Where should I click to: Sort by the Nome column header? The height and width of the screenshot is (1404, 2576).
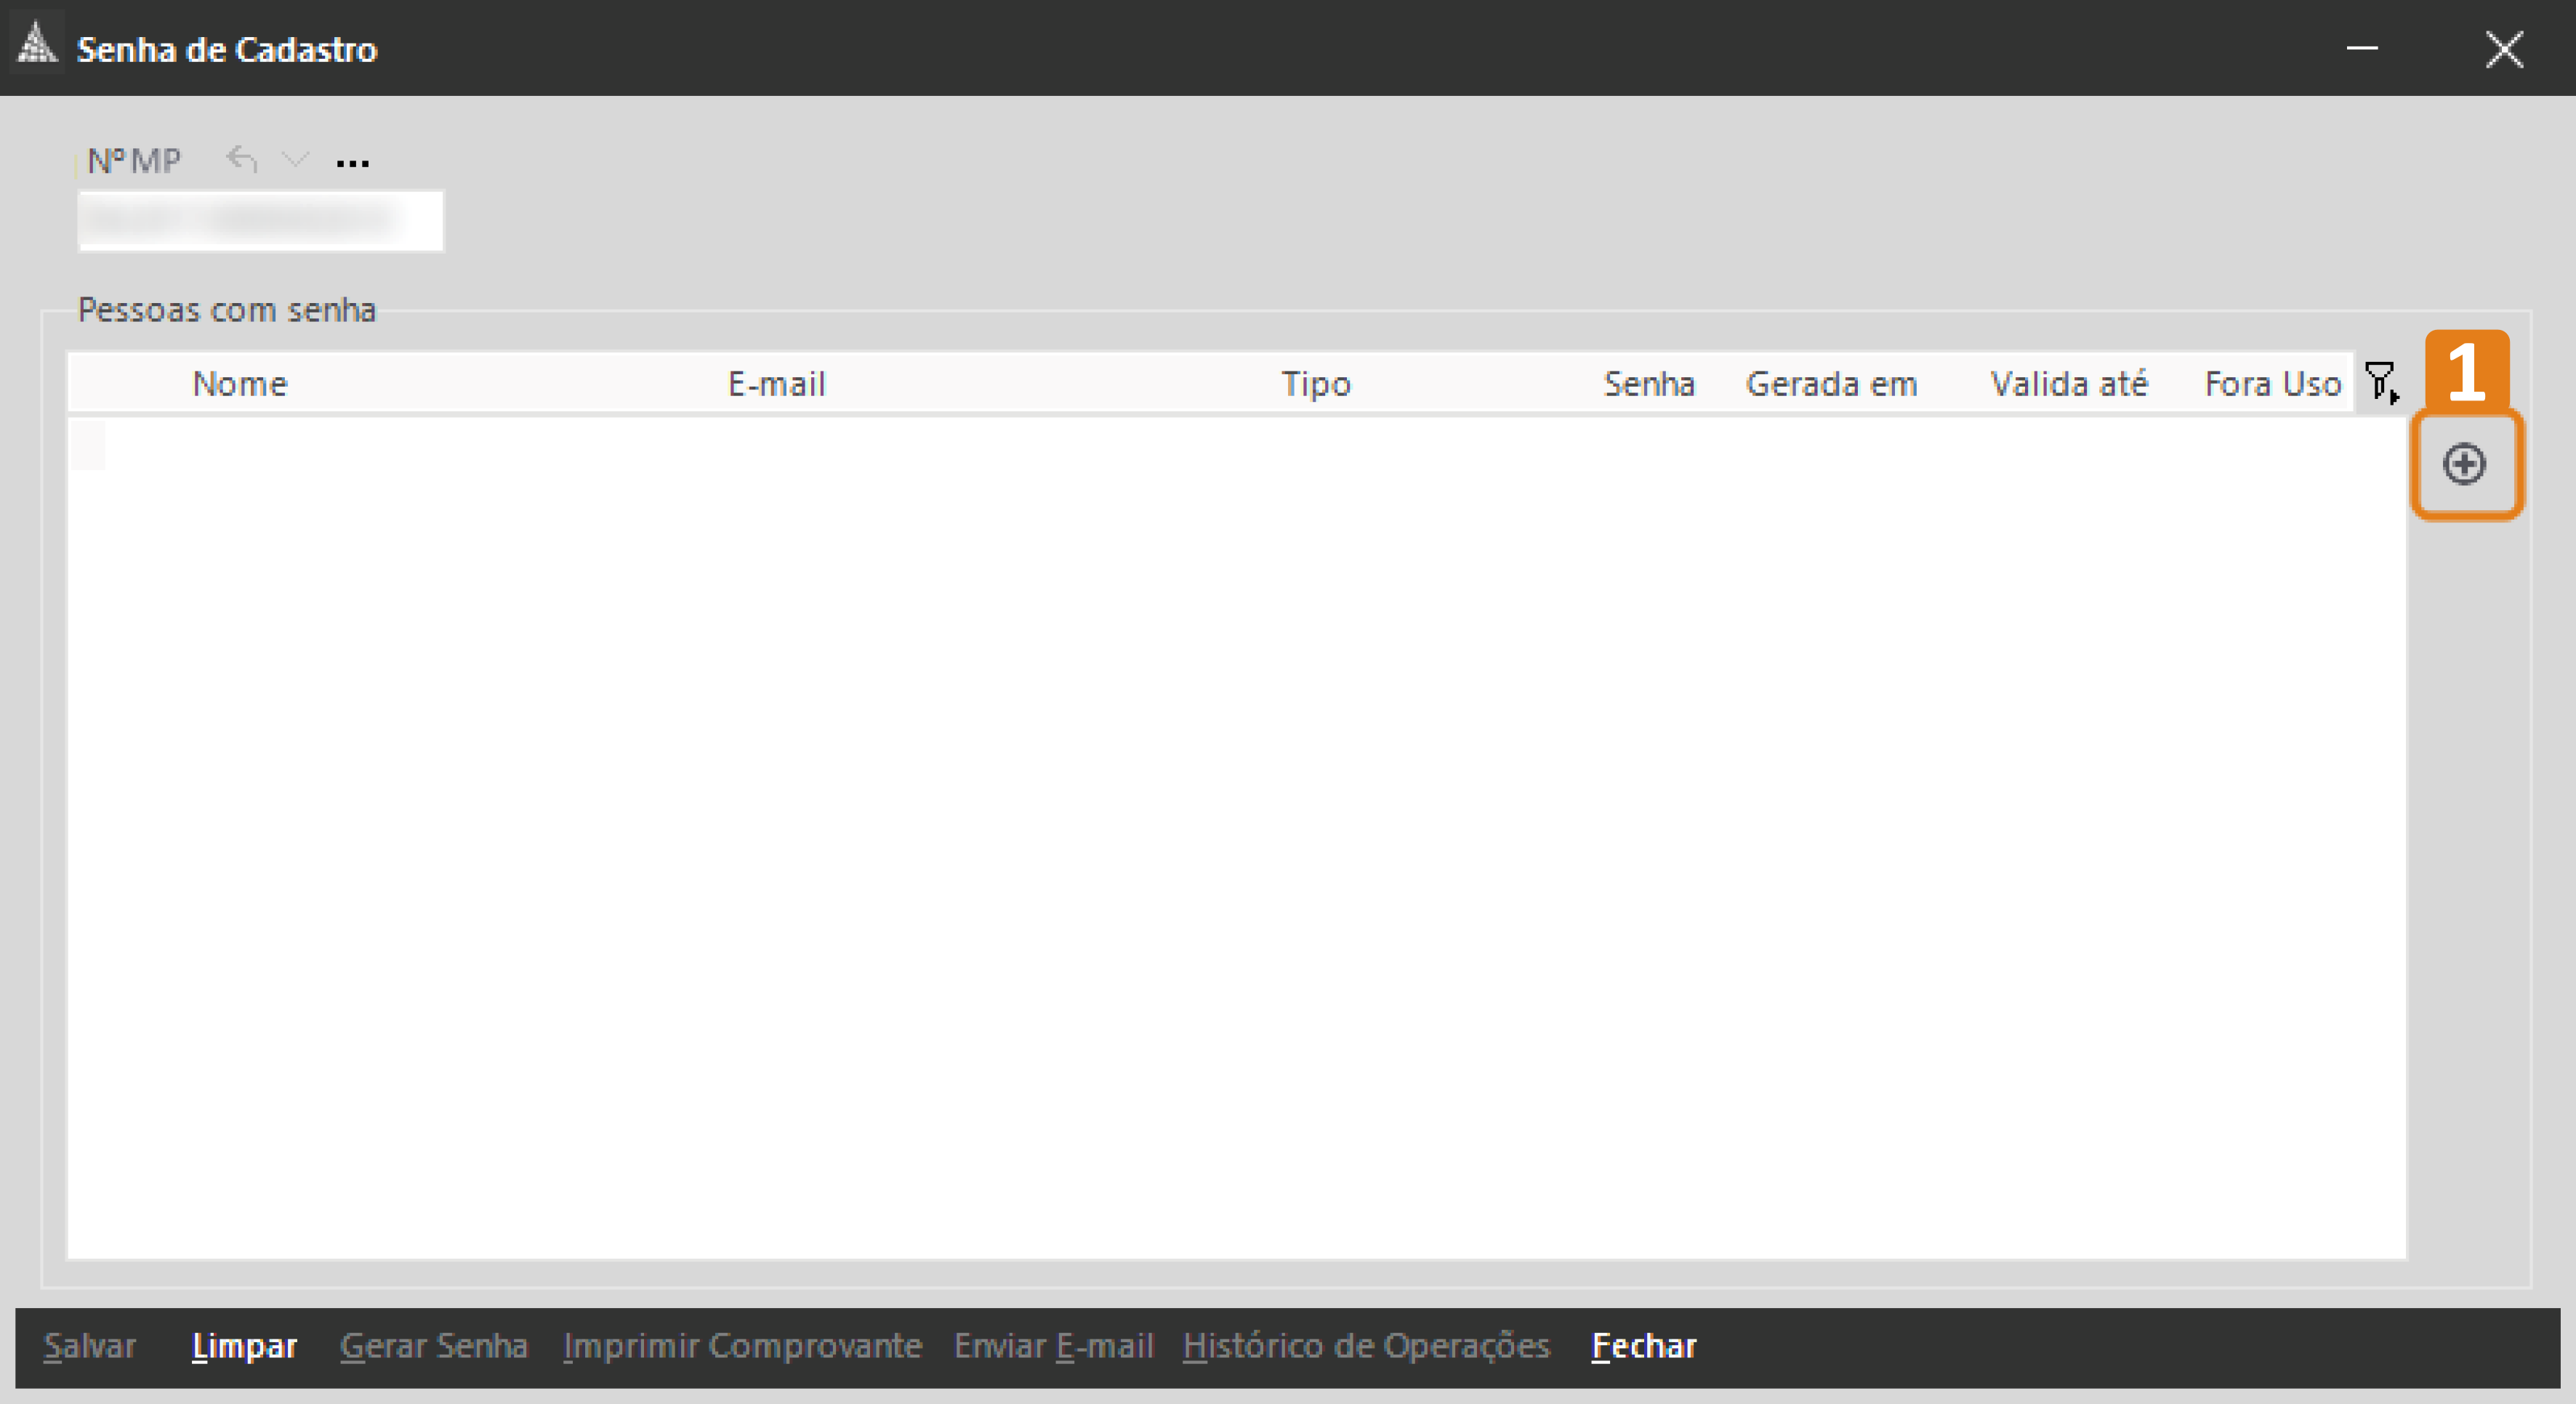[x=240, y=384]
